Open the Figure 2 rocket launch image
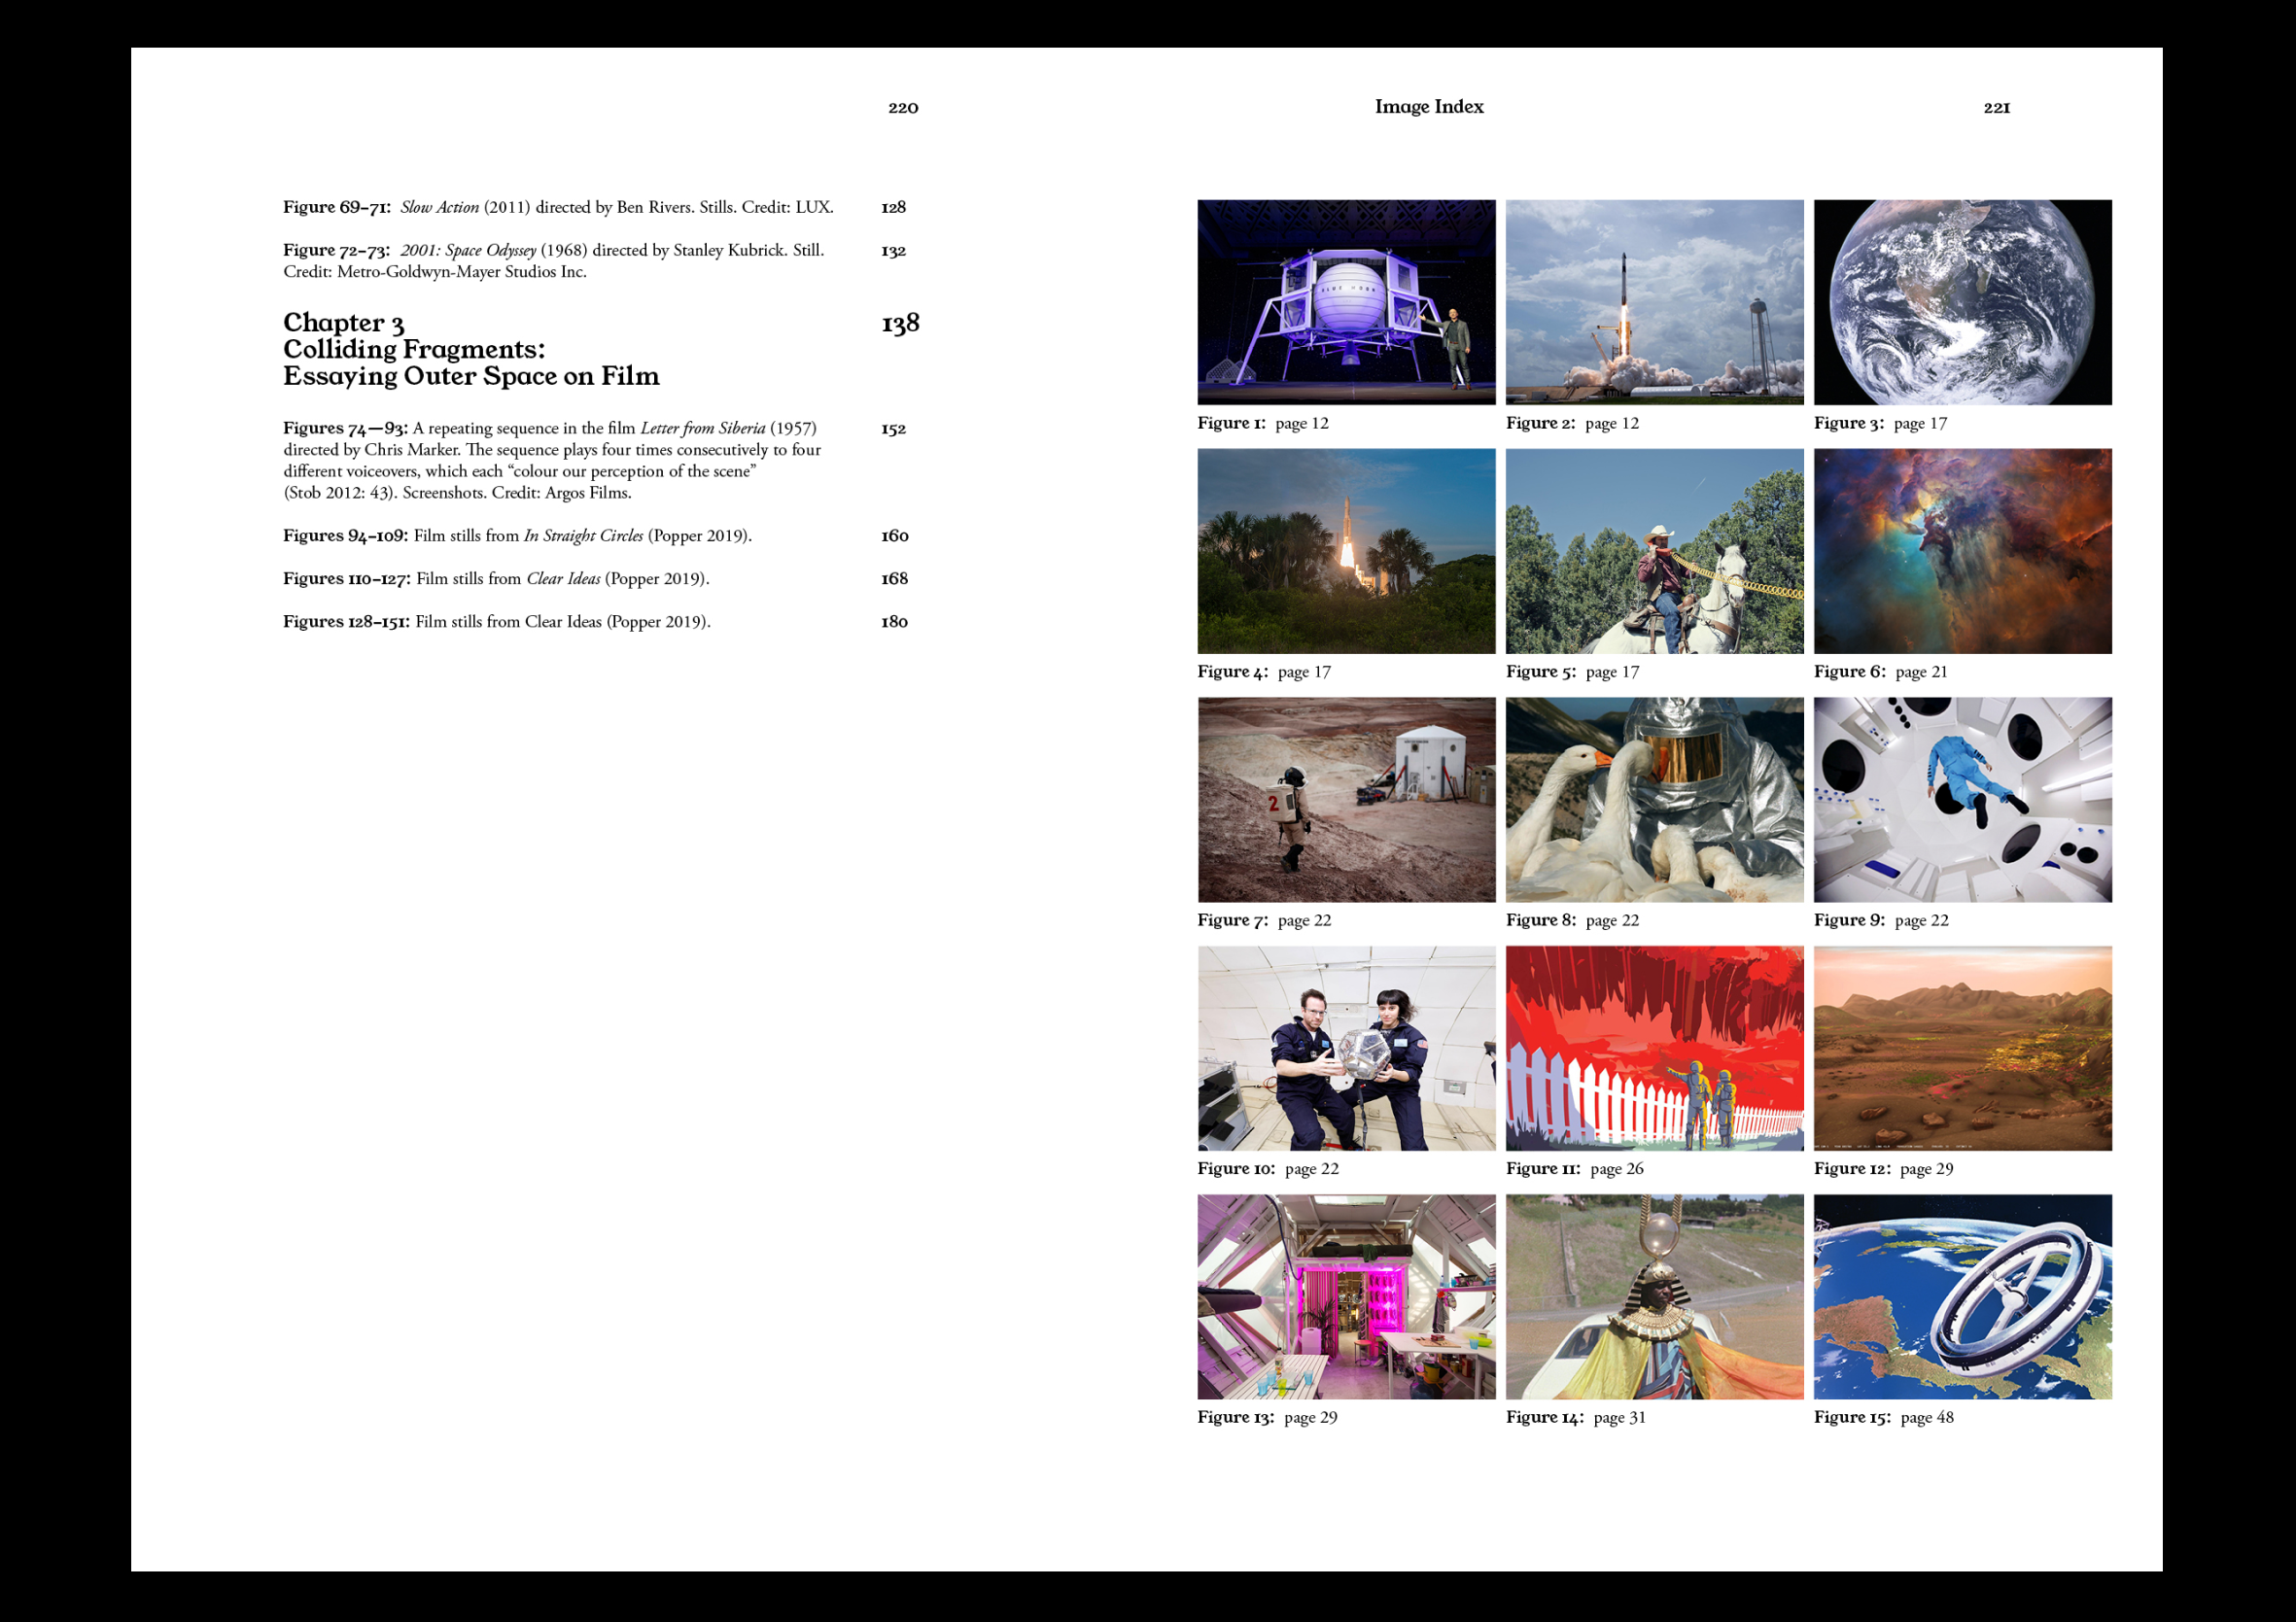The height and width of the screenshot is (1622, 2296). pos(1654,302)
